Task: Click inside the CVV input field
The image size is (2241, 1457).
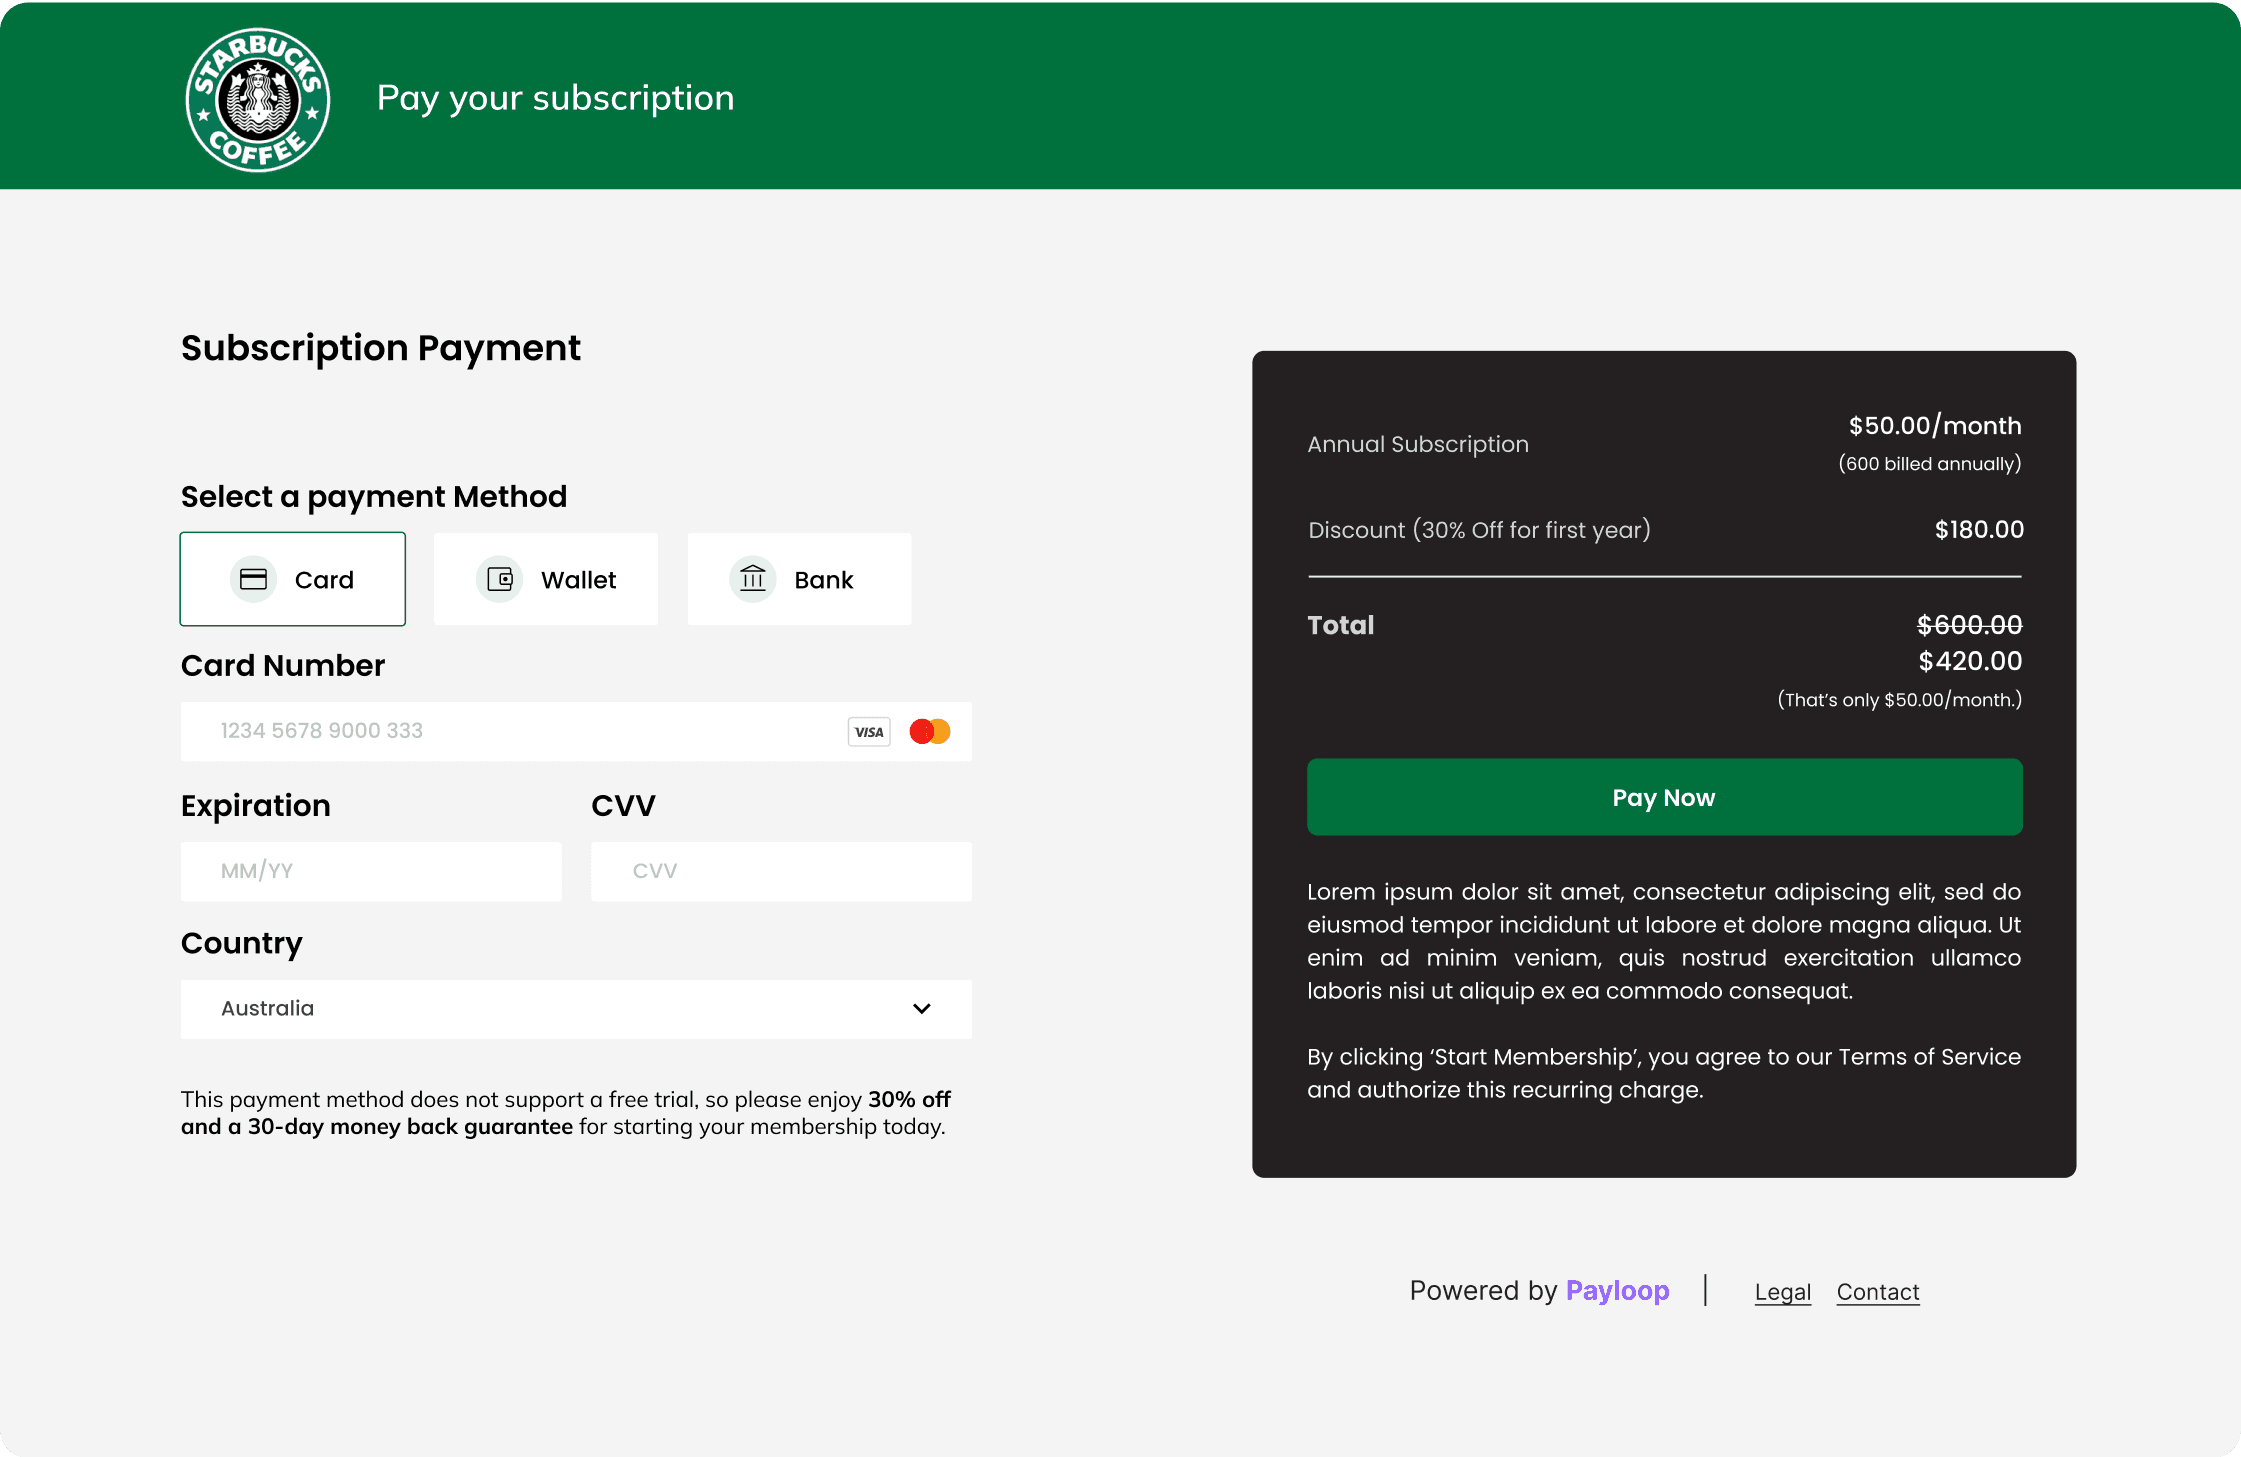Action: click(781, 871)
